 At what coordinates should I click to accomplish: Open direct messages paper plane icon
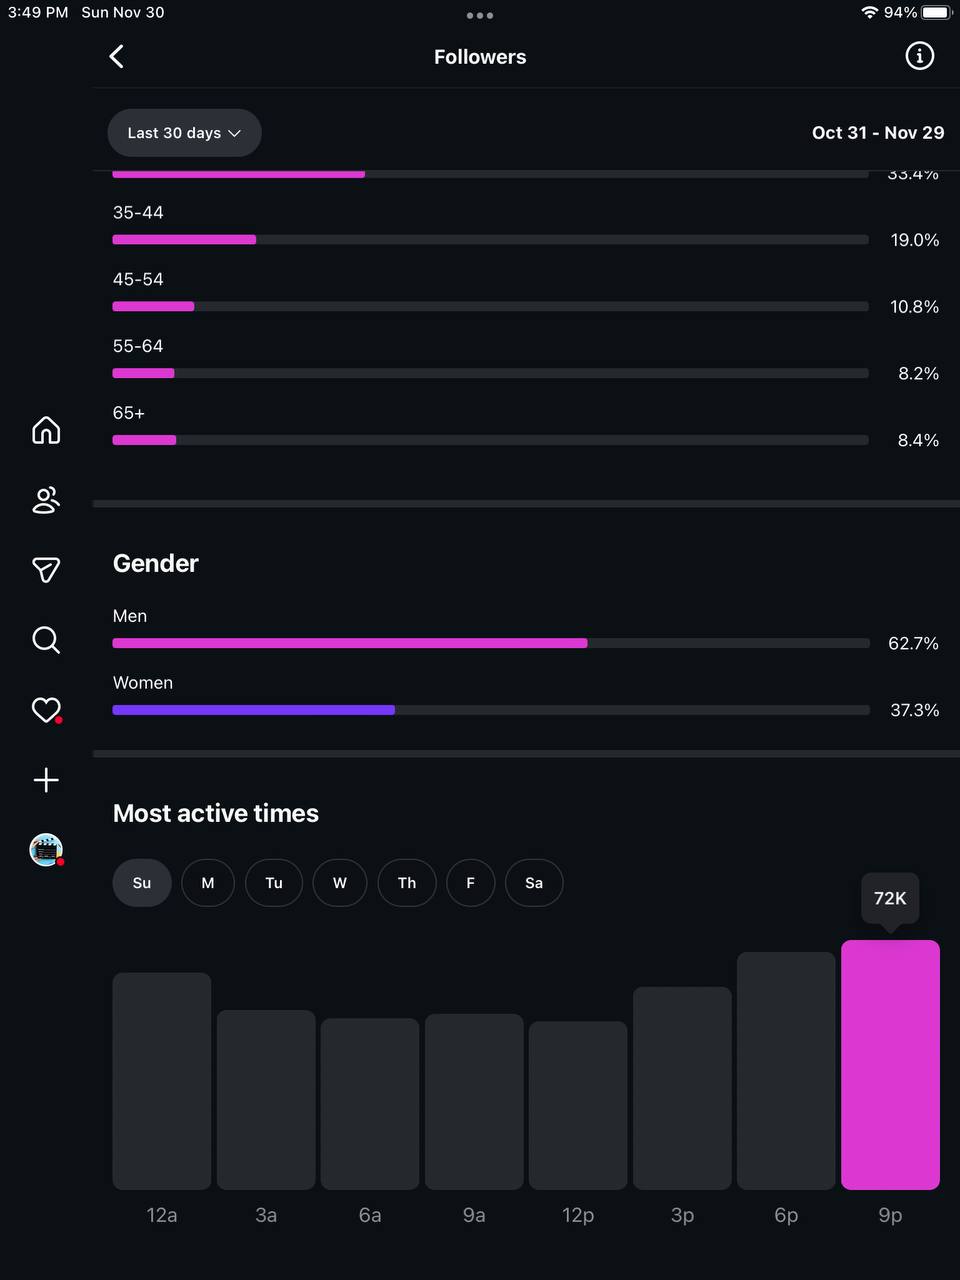[46, 570]
